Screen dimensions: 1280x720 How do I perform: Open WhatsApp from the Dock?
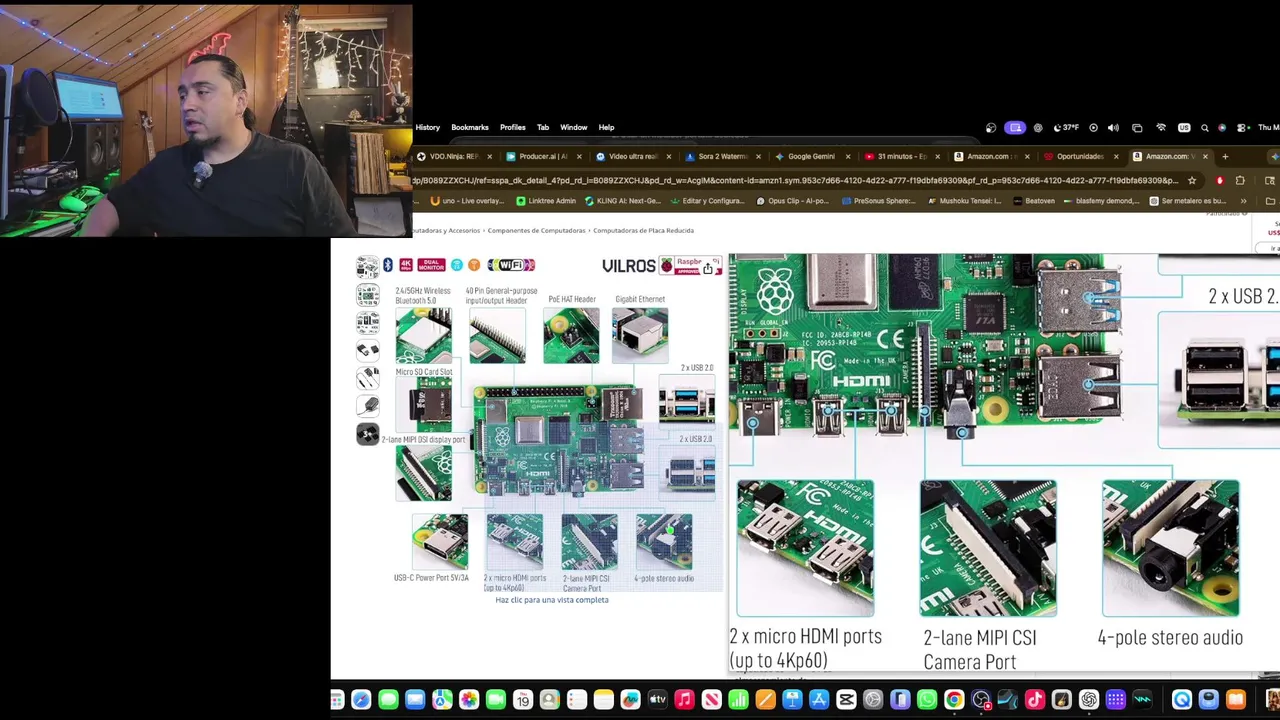(x=927, y=700)
